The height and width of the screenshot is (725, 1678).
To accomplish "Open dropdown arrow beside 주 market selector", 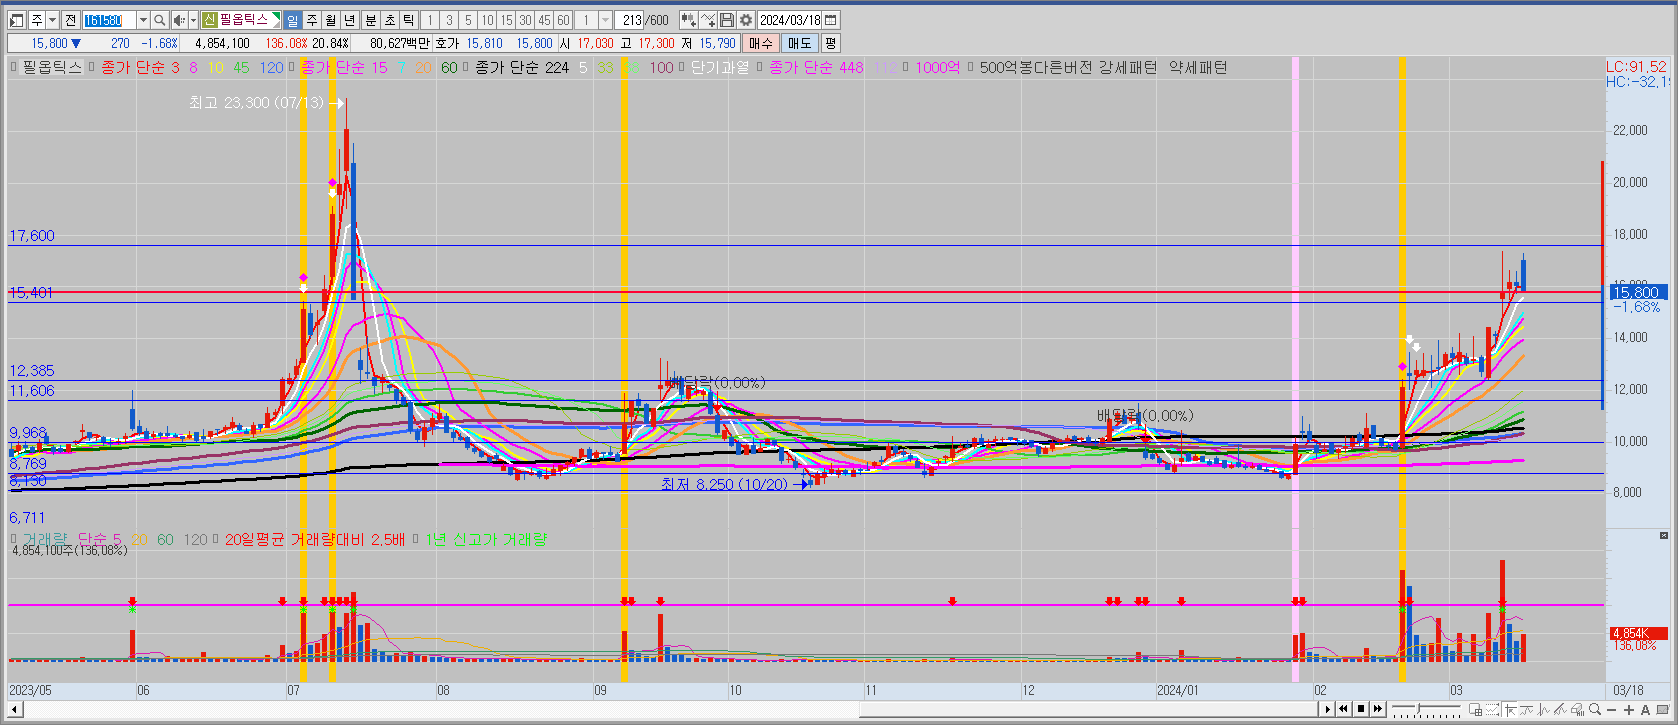I will click(52, 20).
